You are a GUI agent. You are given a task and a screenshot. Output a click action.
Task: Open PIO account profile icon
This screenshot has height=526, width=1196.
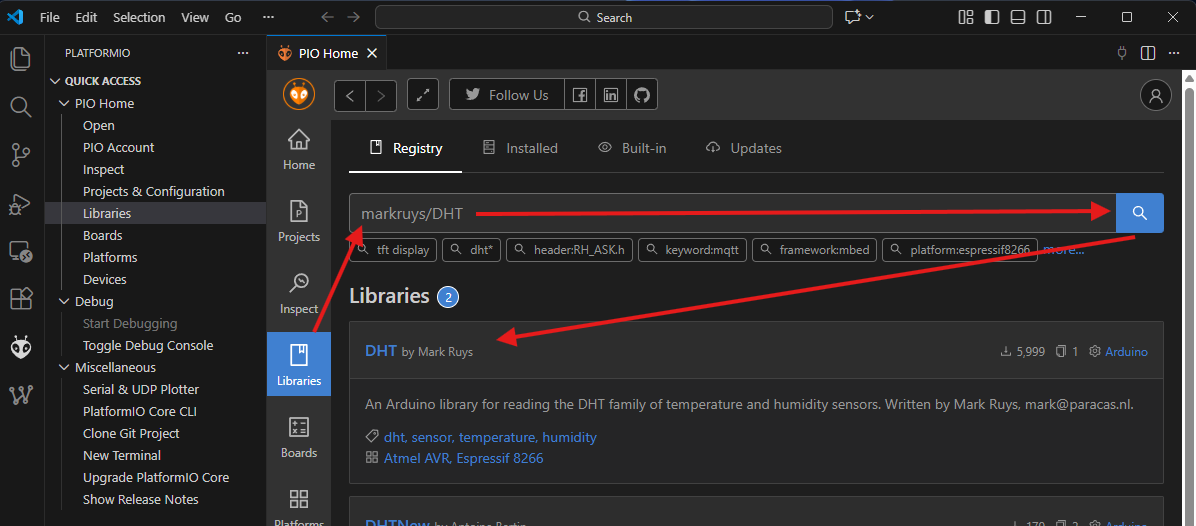(1155, 95)
